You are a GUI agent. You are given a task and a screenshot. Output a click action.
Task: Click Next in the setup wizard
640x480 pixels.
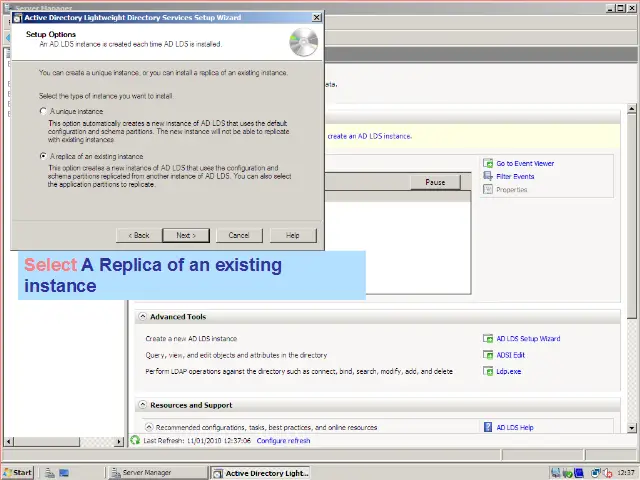coord(186,236)
